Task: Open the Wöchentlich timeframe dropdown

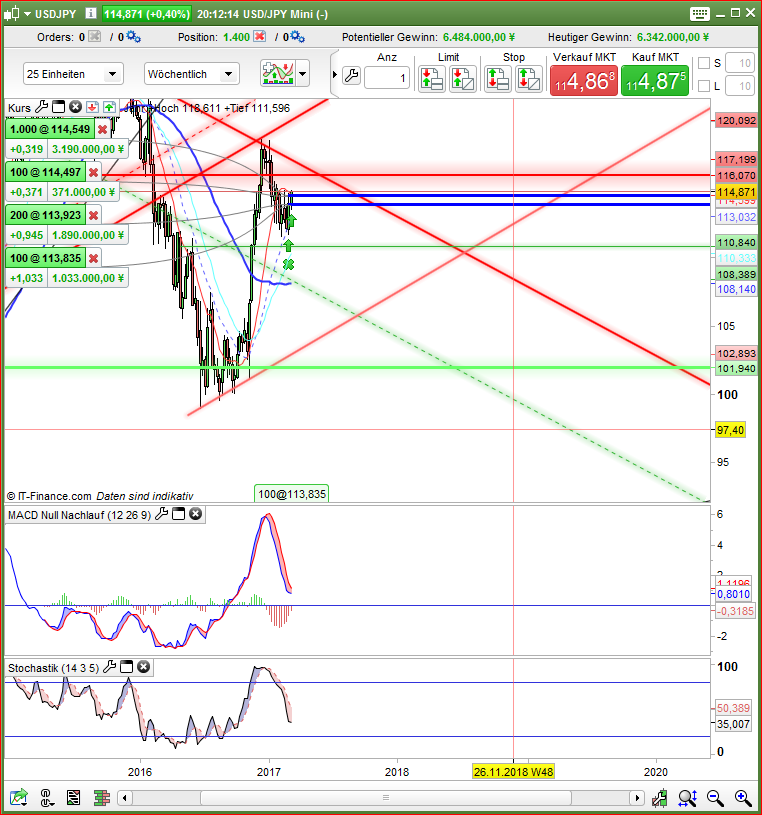Action: point(192,74)
